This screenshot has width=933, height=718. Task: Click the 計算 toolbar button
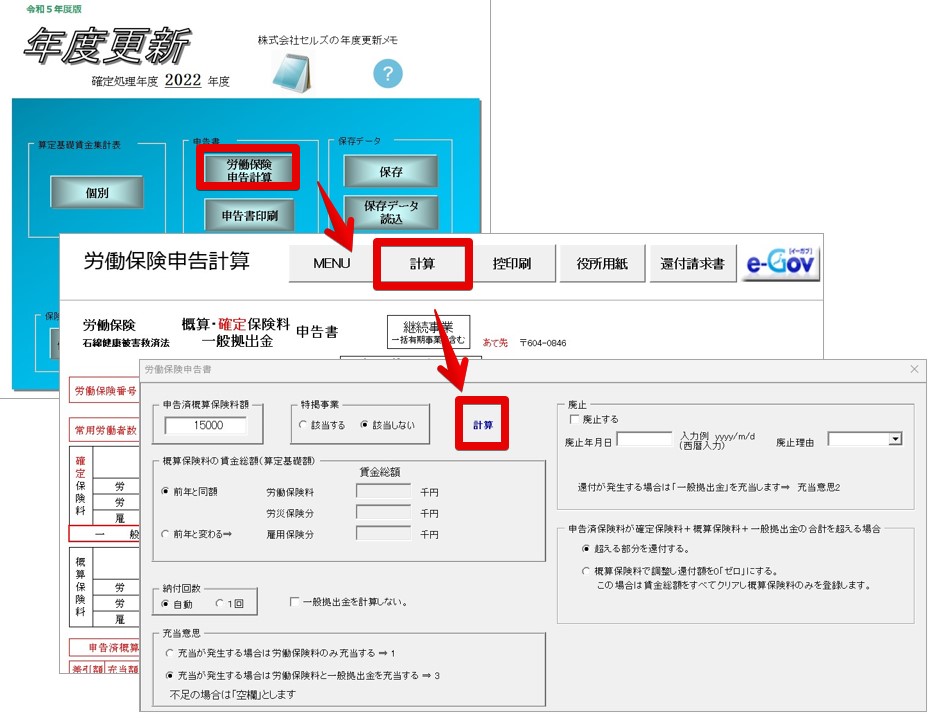422,264
